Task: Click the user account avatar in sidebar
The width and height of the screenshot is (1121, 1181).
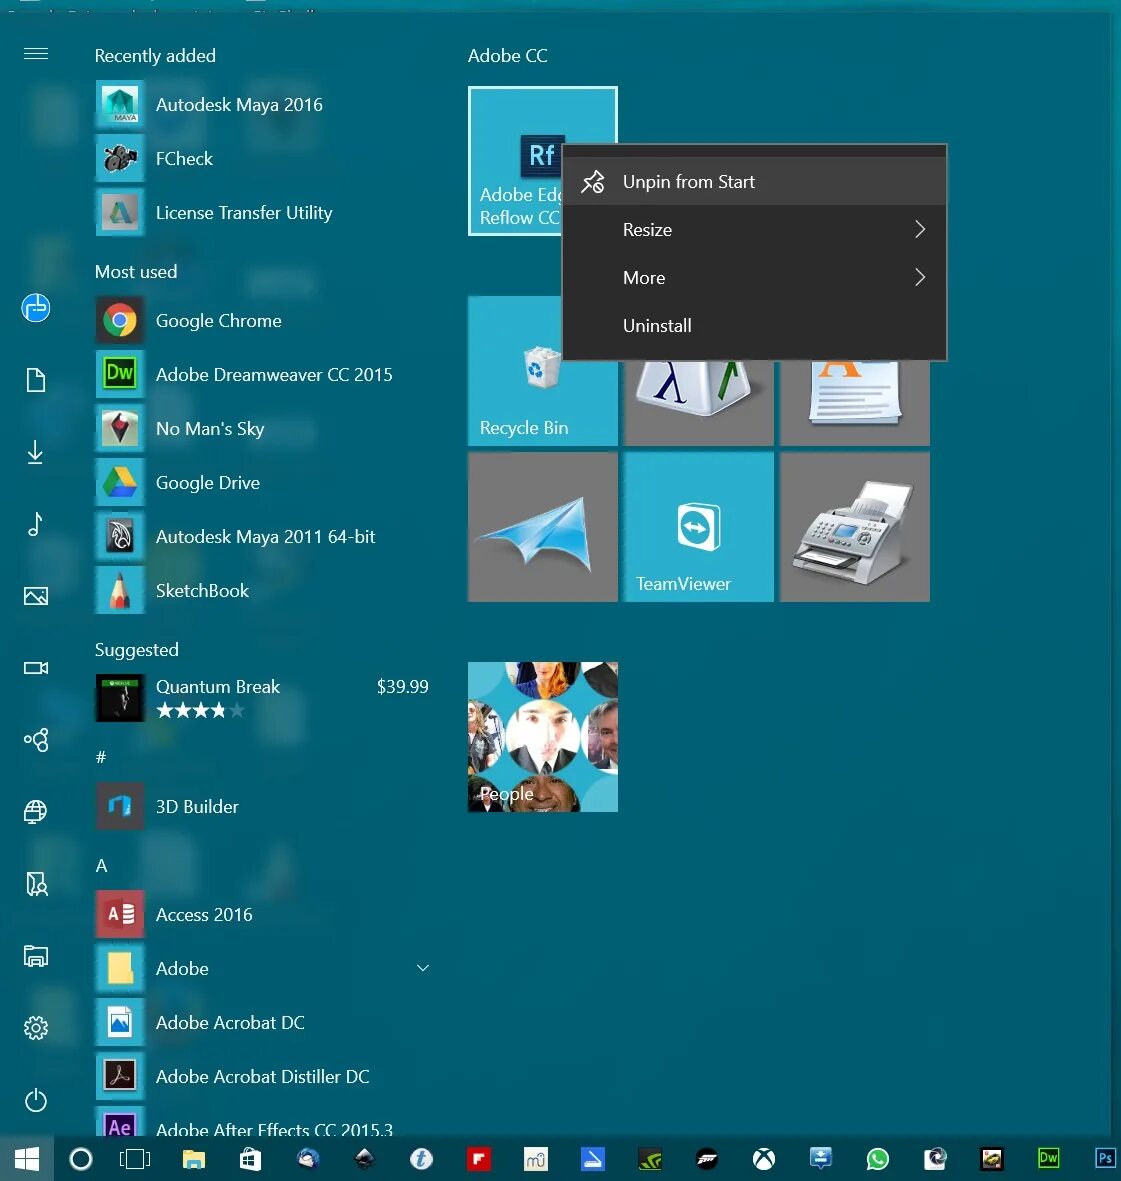Action: coord(35,307)
